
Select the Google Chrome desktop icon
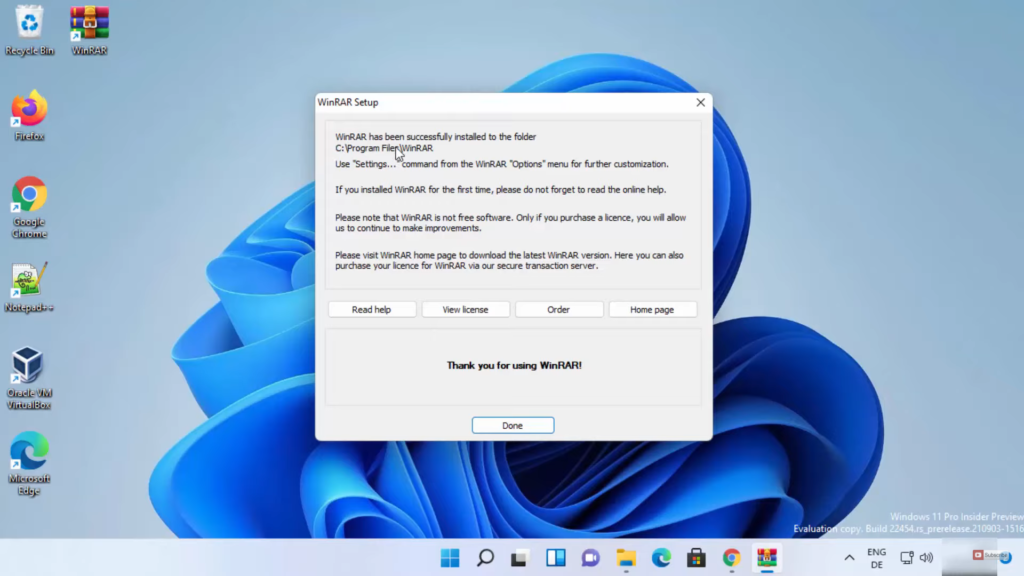(30, 198)
